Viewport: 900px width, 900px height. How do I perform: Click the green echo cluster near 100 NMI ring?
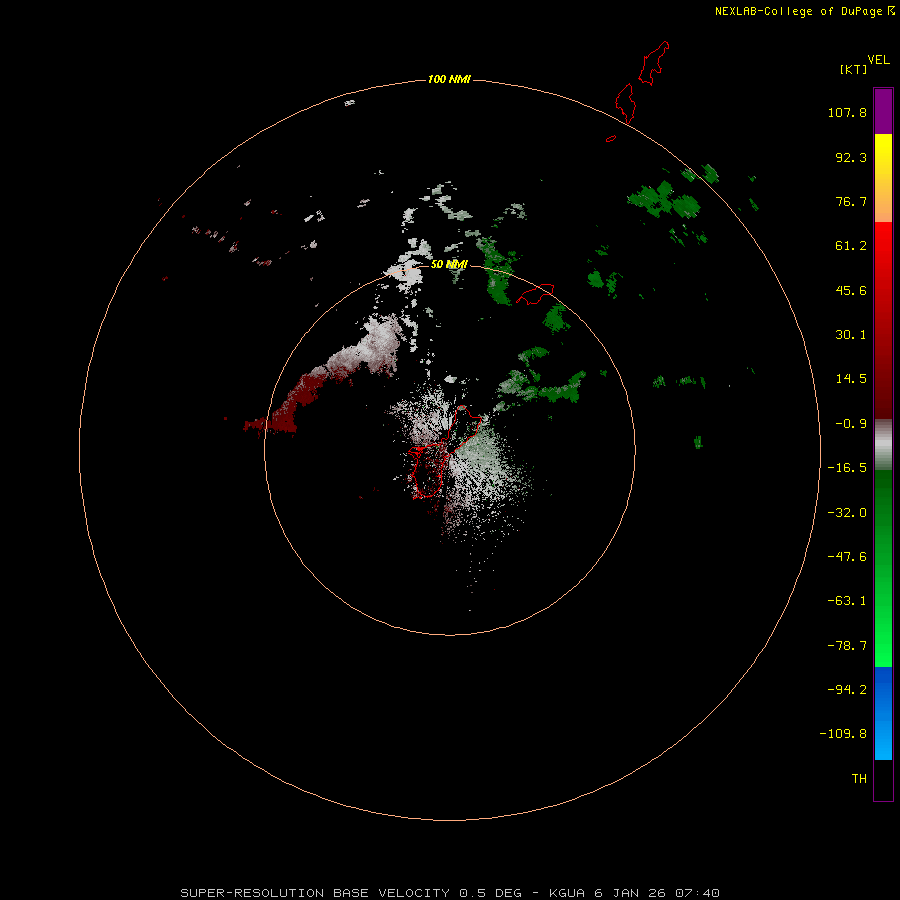click(666, 200)
